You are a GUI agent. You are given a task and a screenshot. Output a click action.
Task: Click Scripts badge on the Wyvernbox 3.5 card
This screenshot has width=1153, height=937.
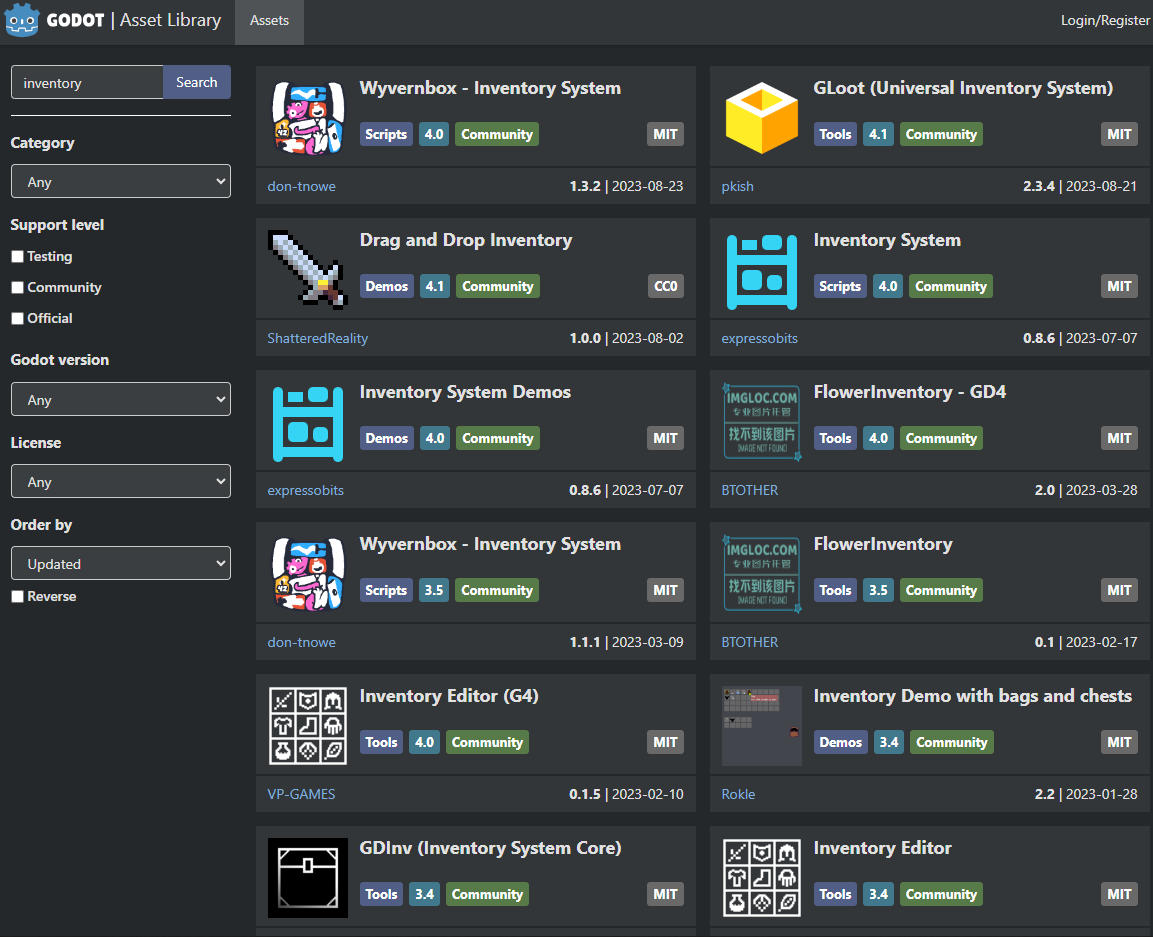point(386,590)
